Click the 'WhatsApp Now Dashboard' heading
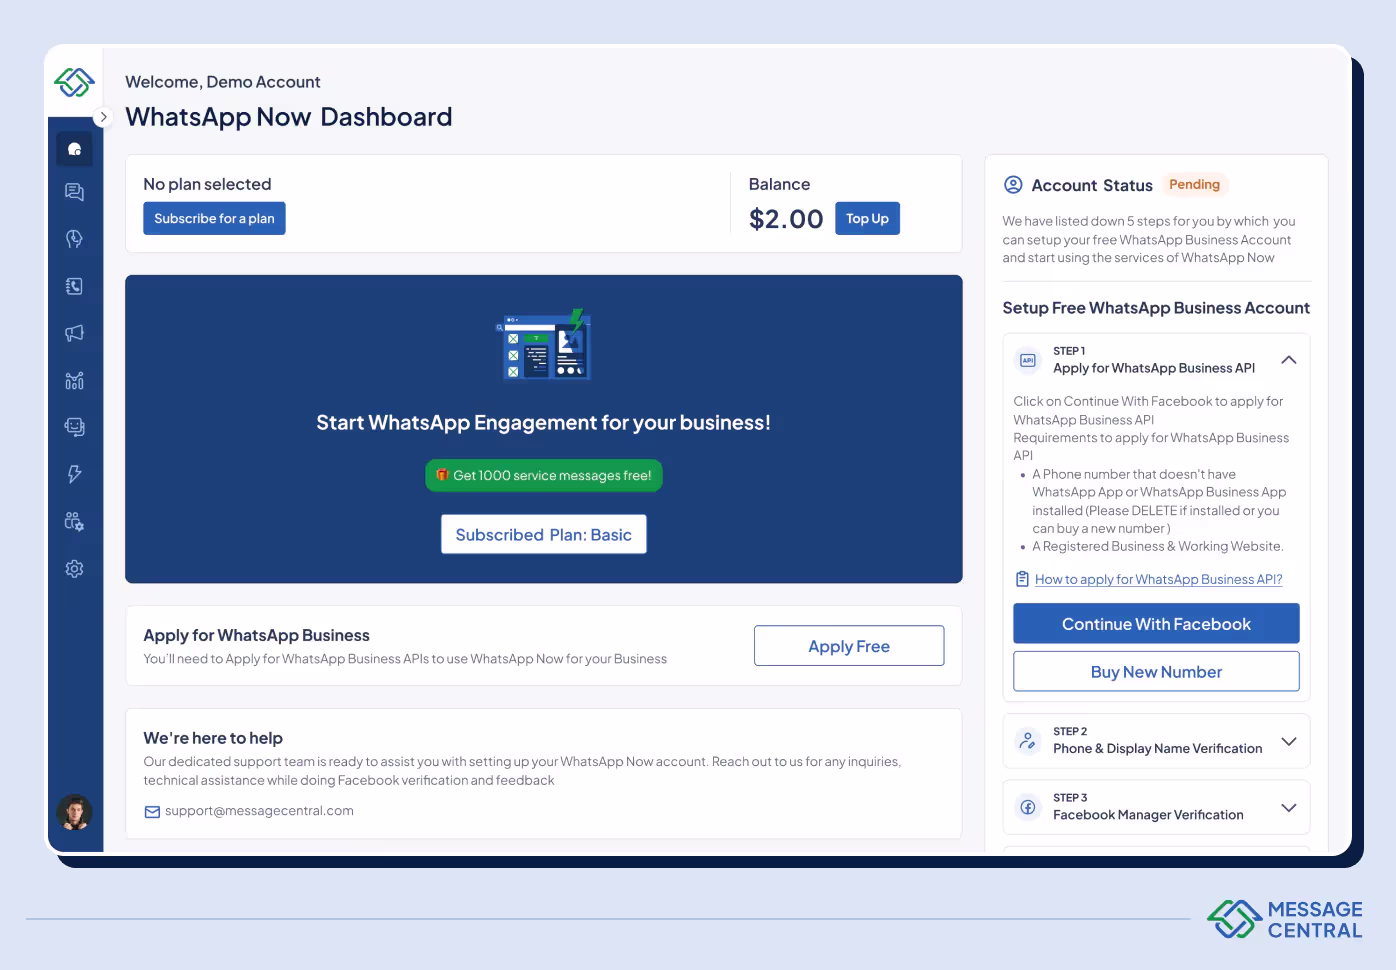 click(x=288, y=117)
